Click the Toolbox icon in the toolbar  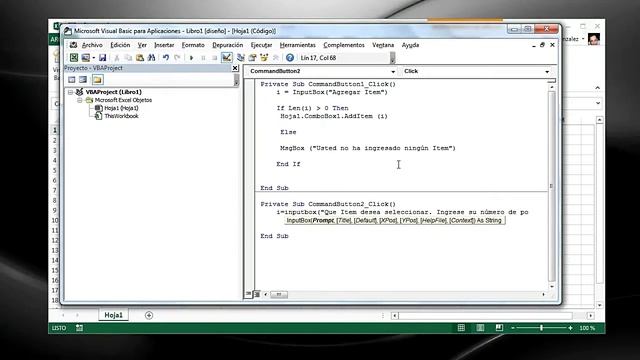(276, 58)
